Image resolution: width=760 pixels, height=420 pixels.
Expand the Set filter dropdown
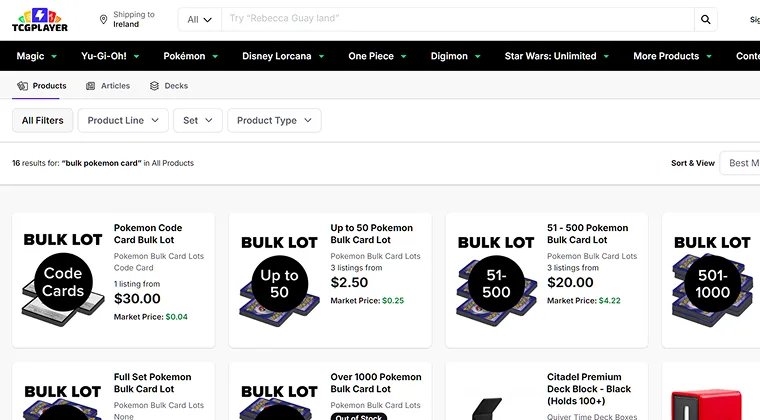point(198,120)
